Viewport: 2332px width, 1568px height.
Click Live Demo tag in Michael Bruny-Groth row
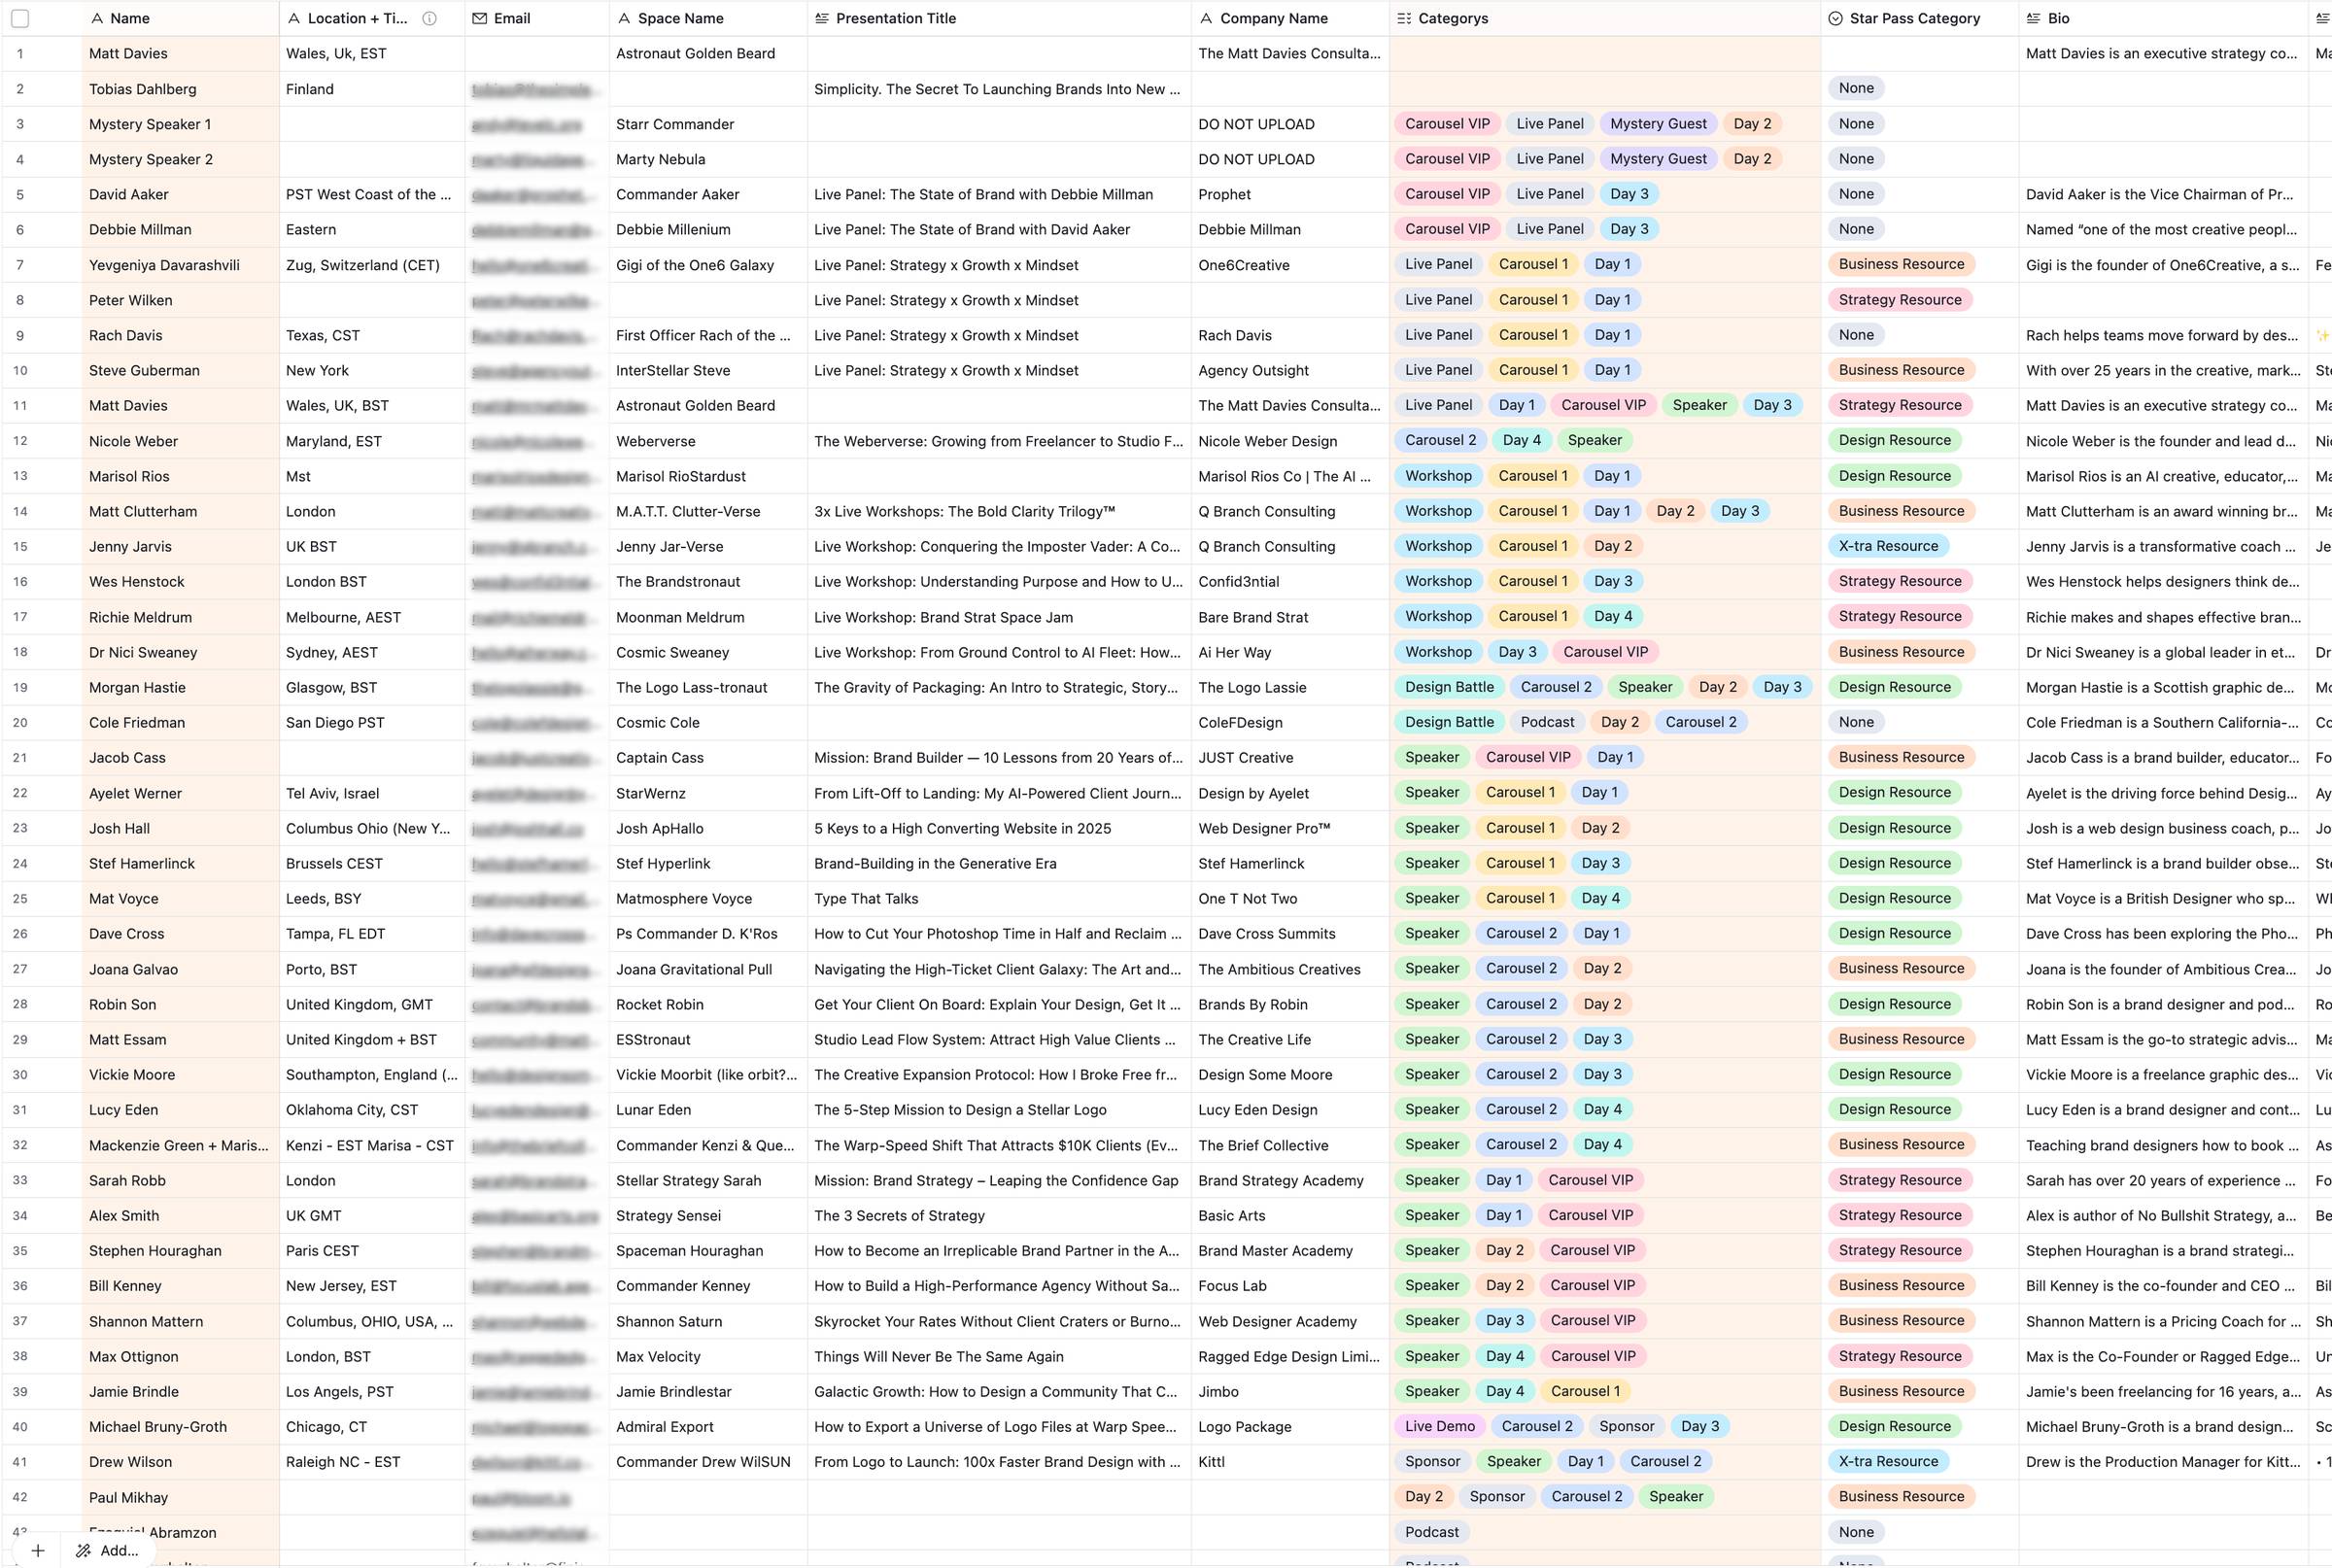(x=1439, y=1427)
